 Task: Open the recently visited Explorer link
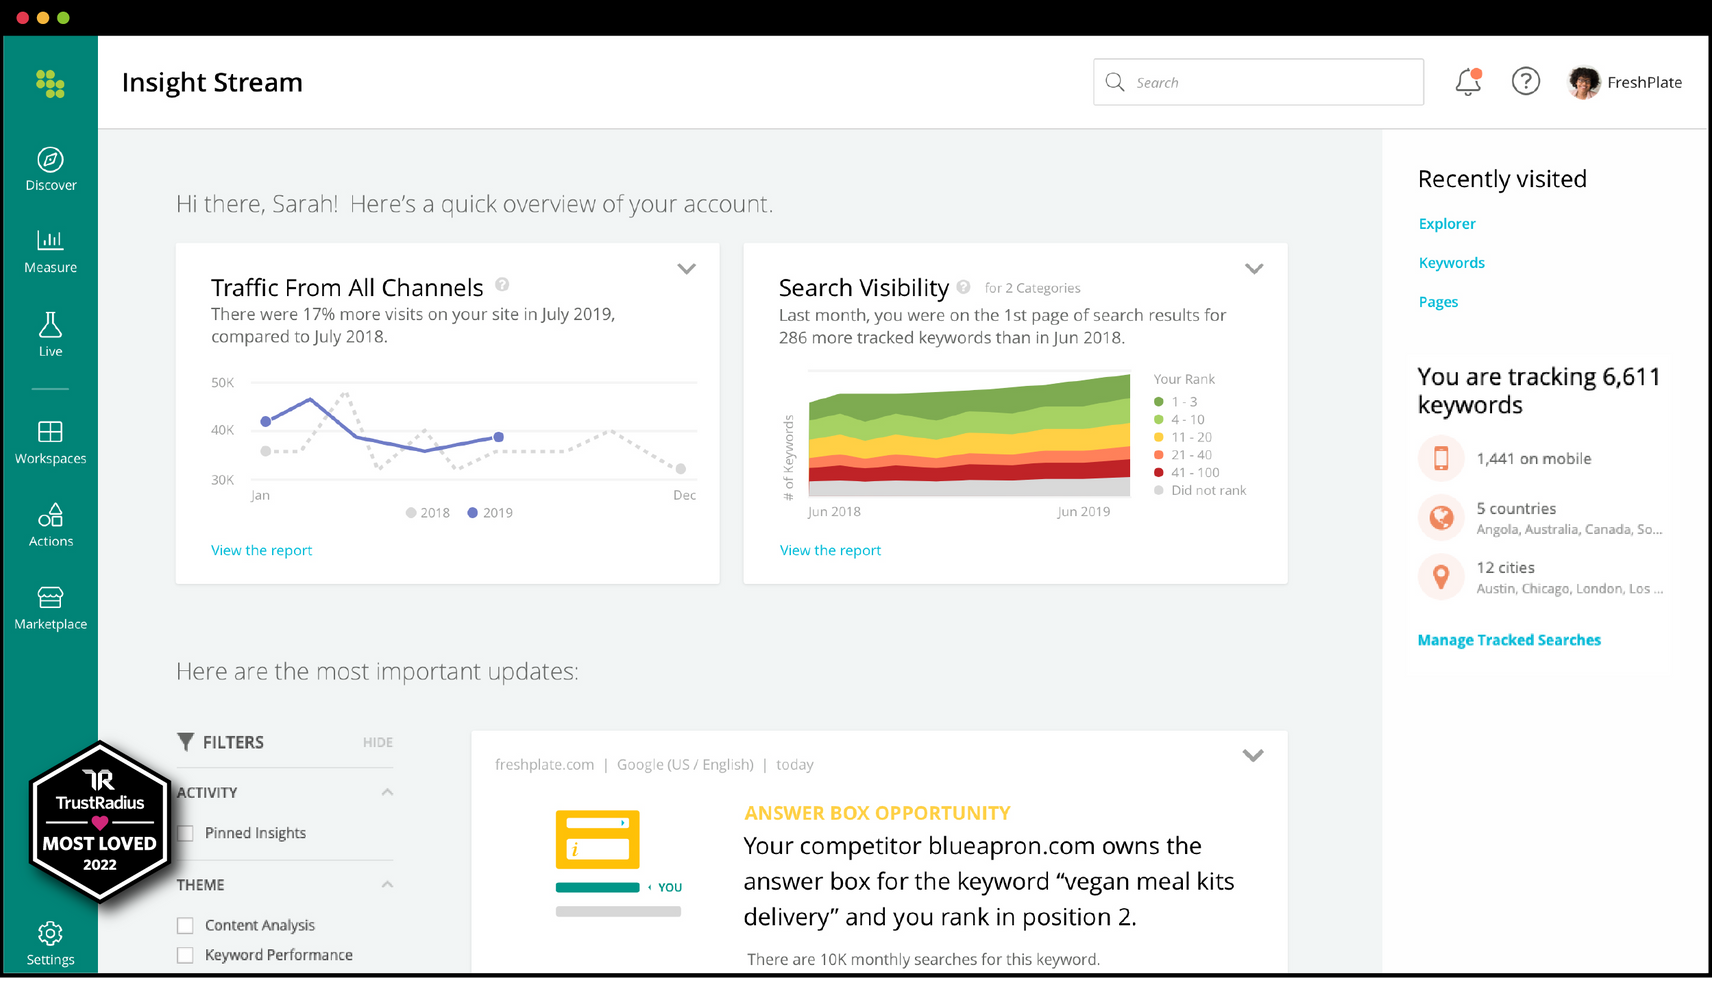click(x=1447, y=224)
